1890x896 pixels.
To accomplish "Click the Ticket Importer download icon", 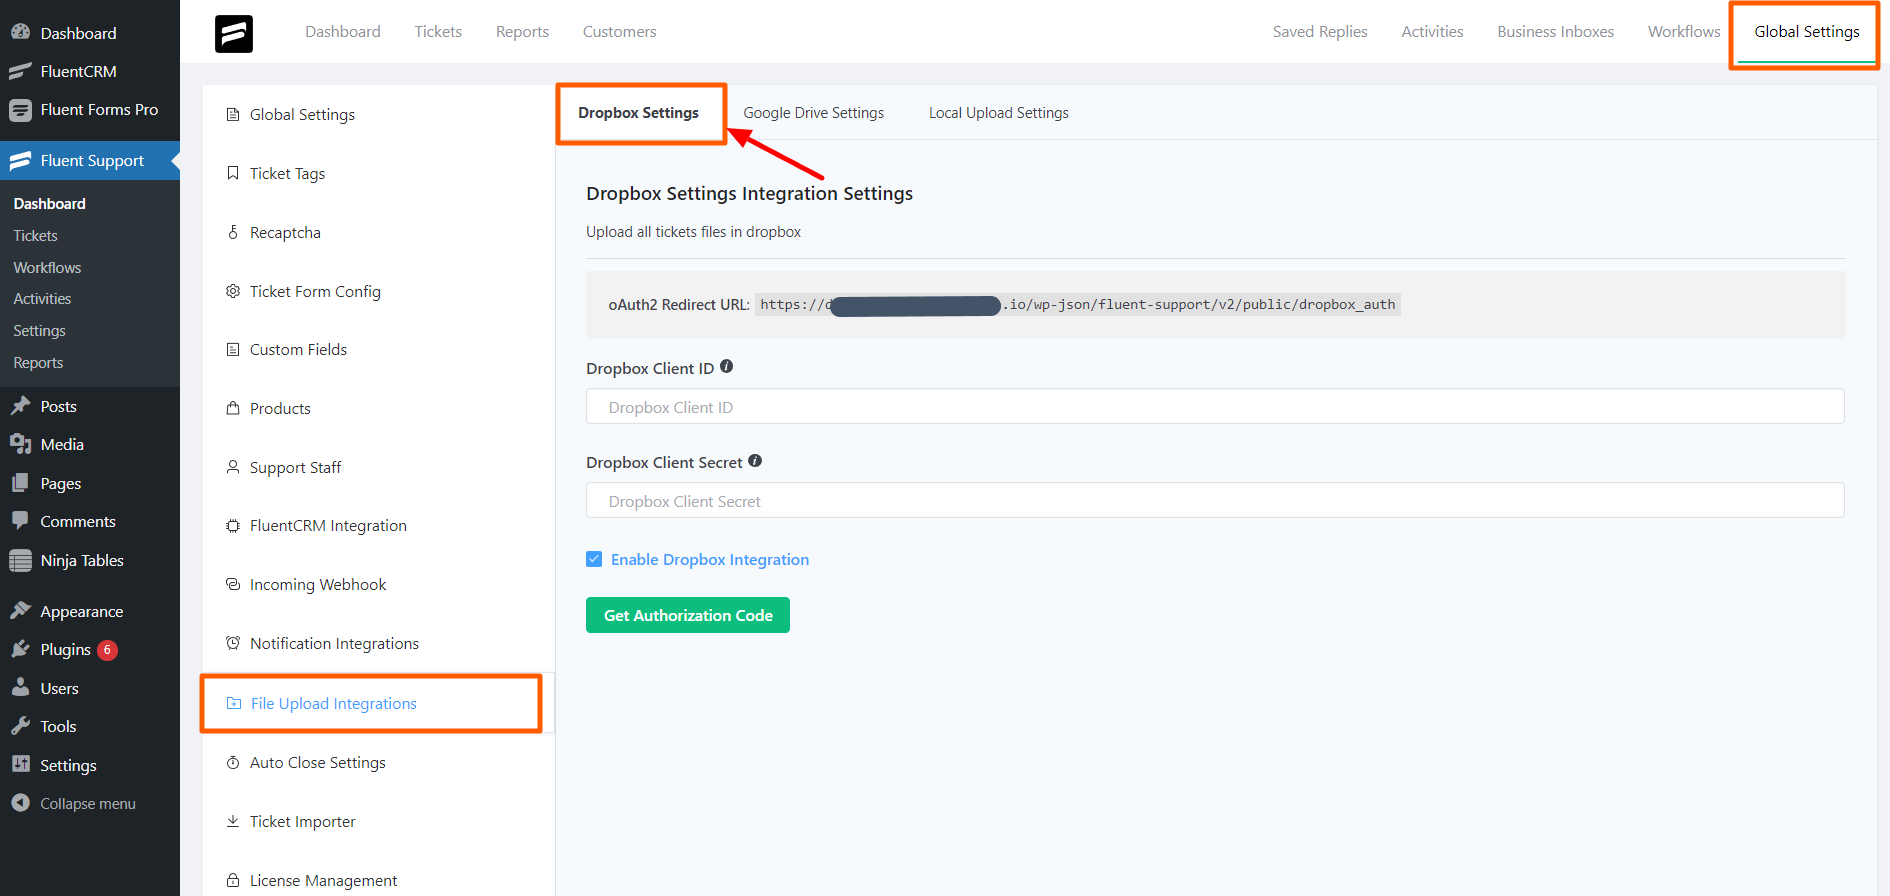I will pos(233,821).
